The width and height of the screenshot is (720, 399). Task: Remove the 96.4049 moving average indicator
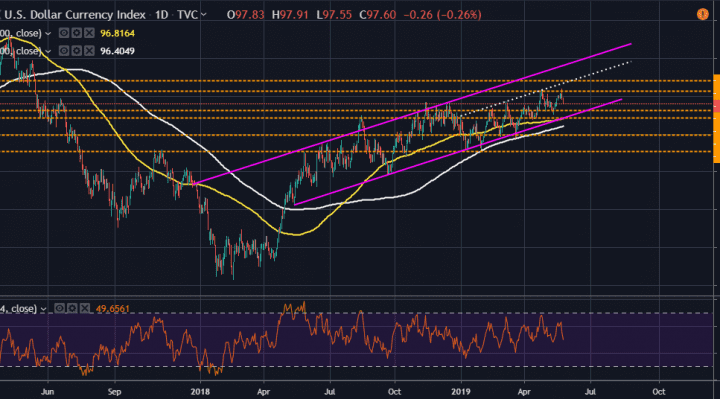89,51
